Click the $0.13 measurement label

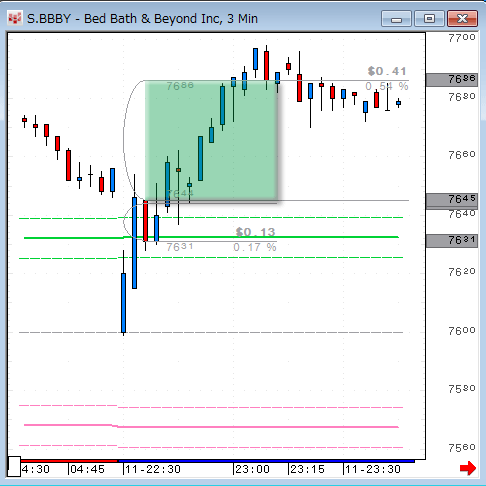(x=255, y=232)
